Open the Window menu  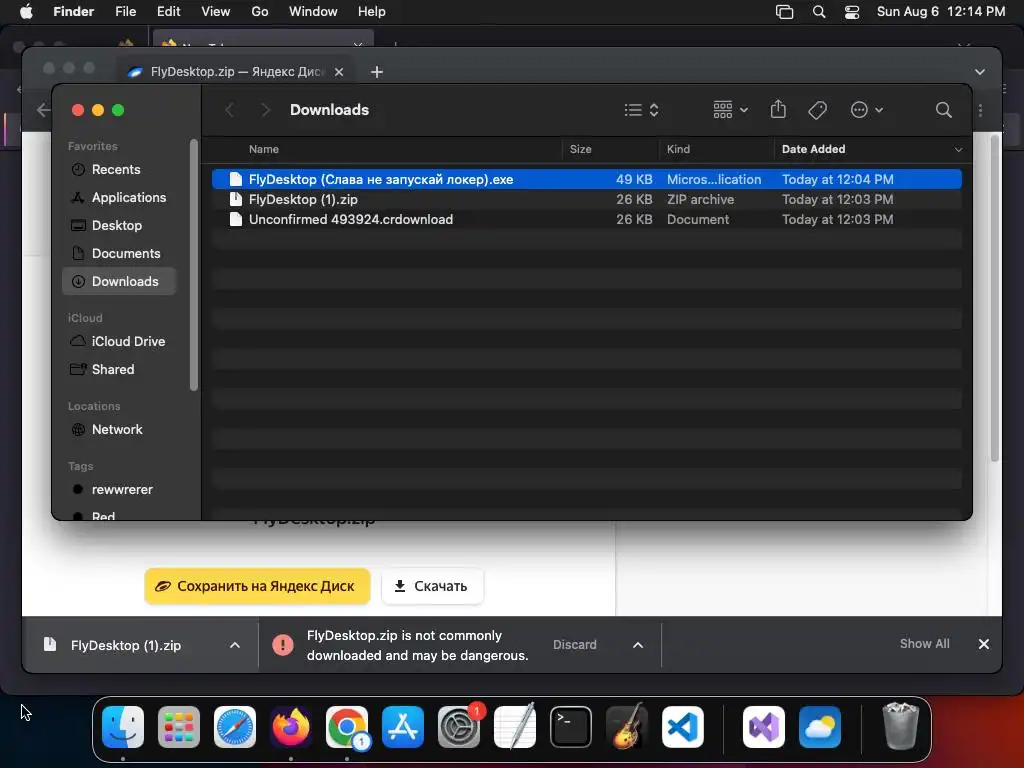point(313,12)
